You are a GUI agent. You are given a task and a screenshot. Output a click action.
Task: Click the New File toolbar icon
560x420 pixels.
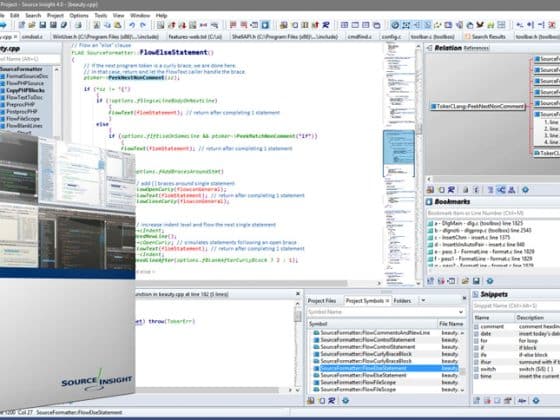click(x=22, y=25)
